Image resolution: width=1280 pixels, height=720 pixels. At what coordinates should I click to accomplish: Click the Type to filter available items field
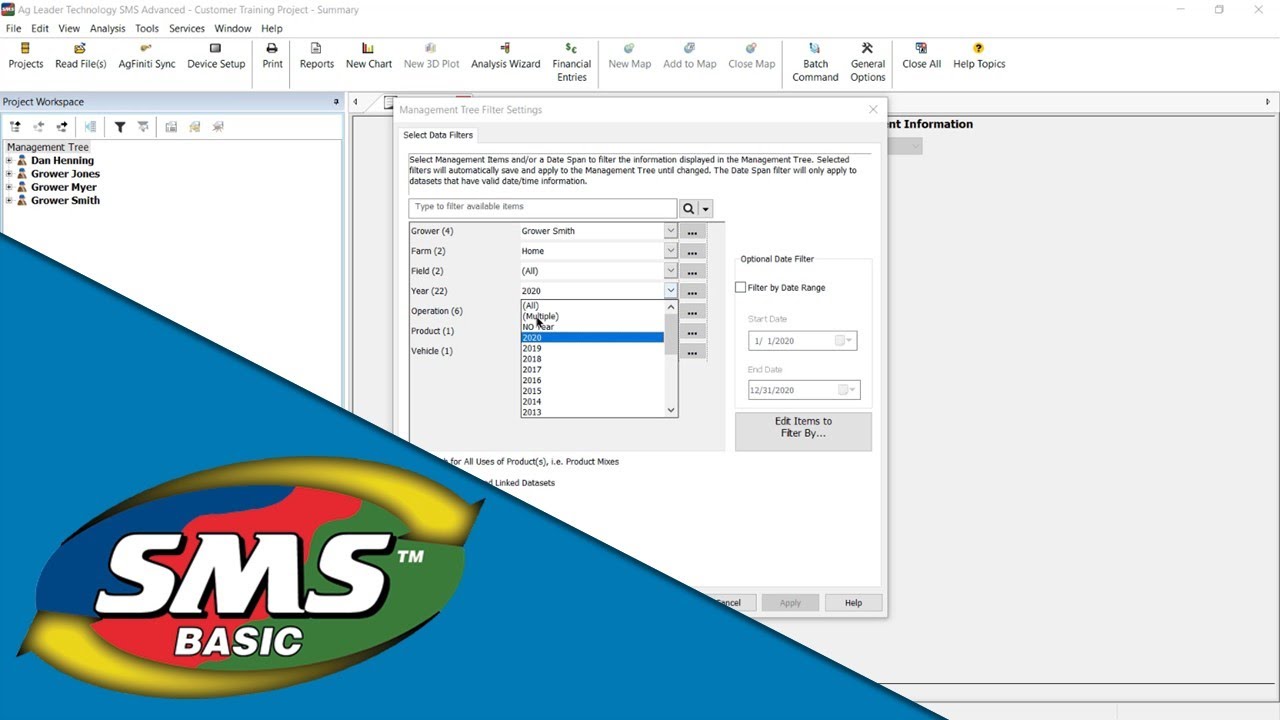click(x=543, y=208)
